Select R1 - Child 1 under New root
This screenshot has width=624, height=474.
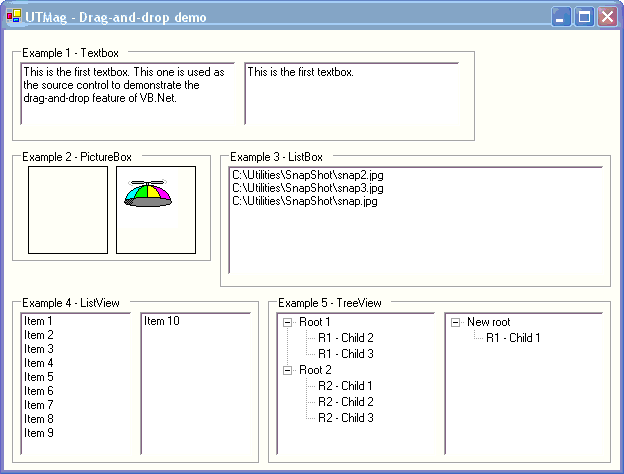tap(513, 338)
